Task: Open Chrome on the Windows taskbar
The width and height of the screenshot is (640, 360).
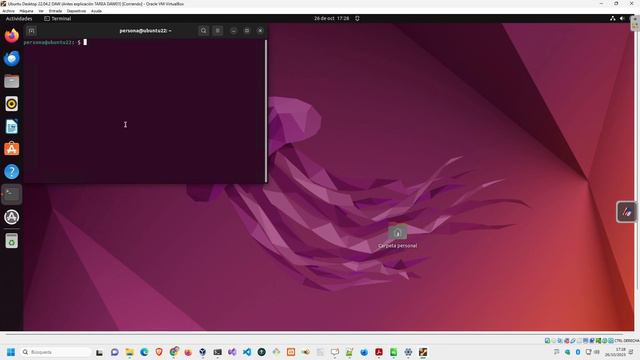Action: tap(174, 352)
